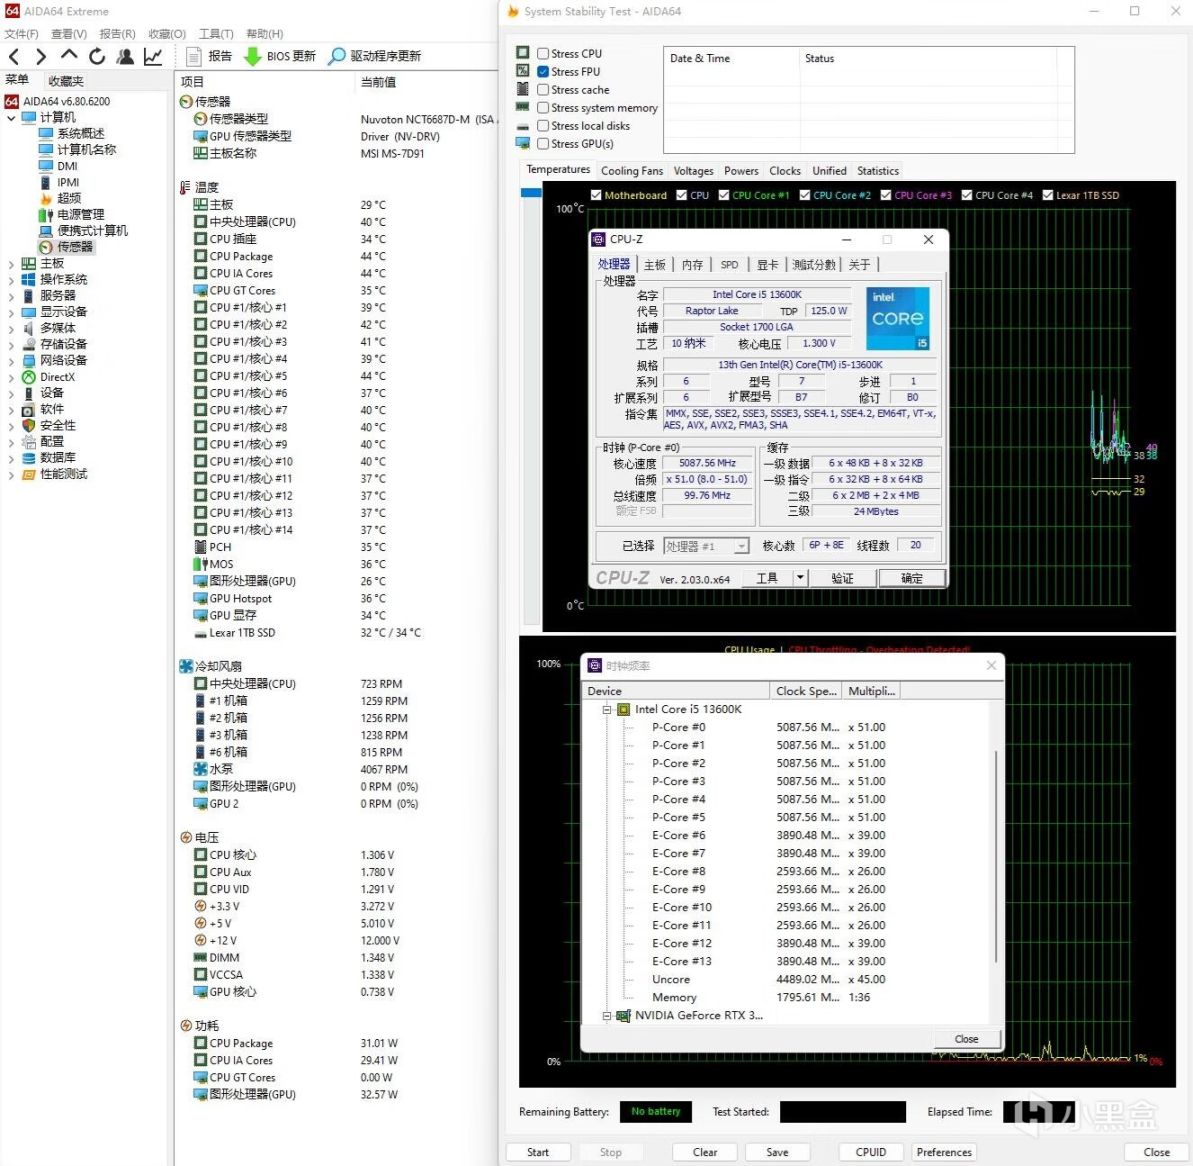1193x1166 pixels.
Task: Click the report document icon
Action: point(194,57)
